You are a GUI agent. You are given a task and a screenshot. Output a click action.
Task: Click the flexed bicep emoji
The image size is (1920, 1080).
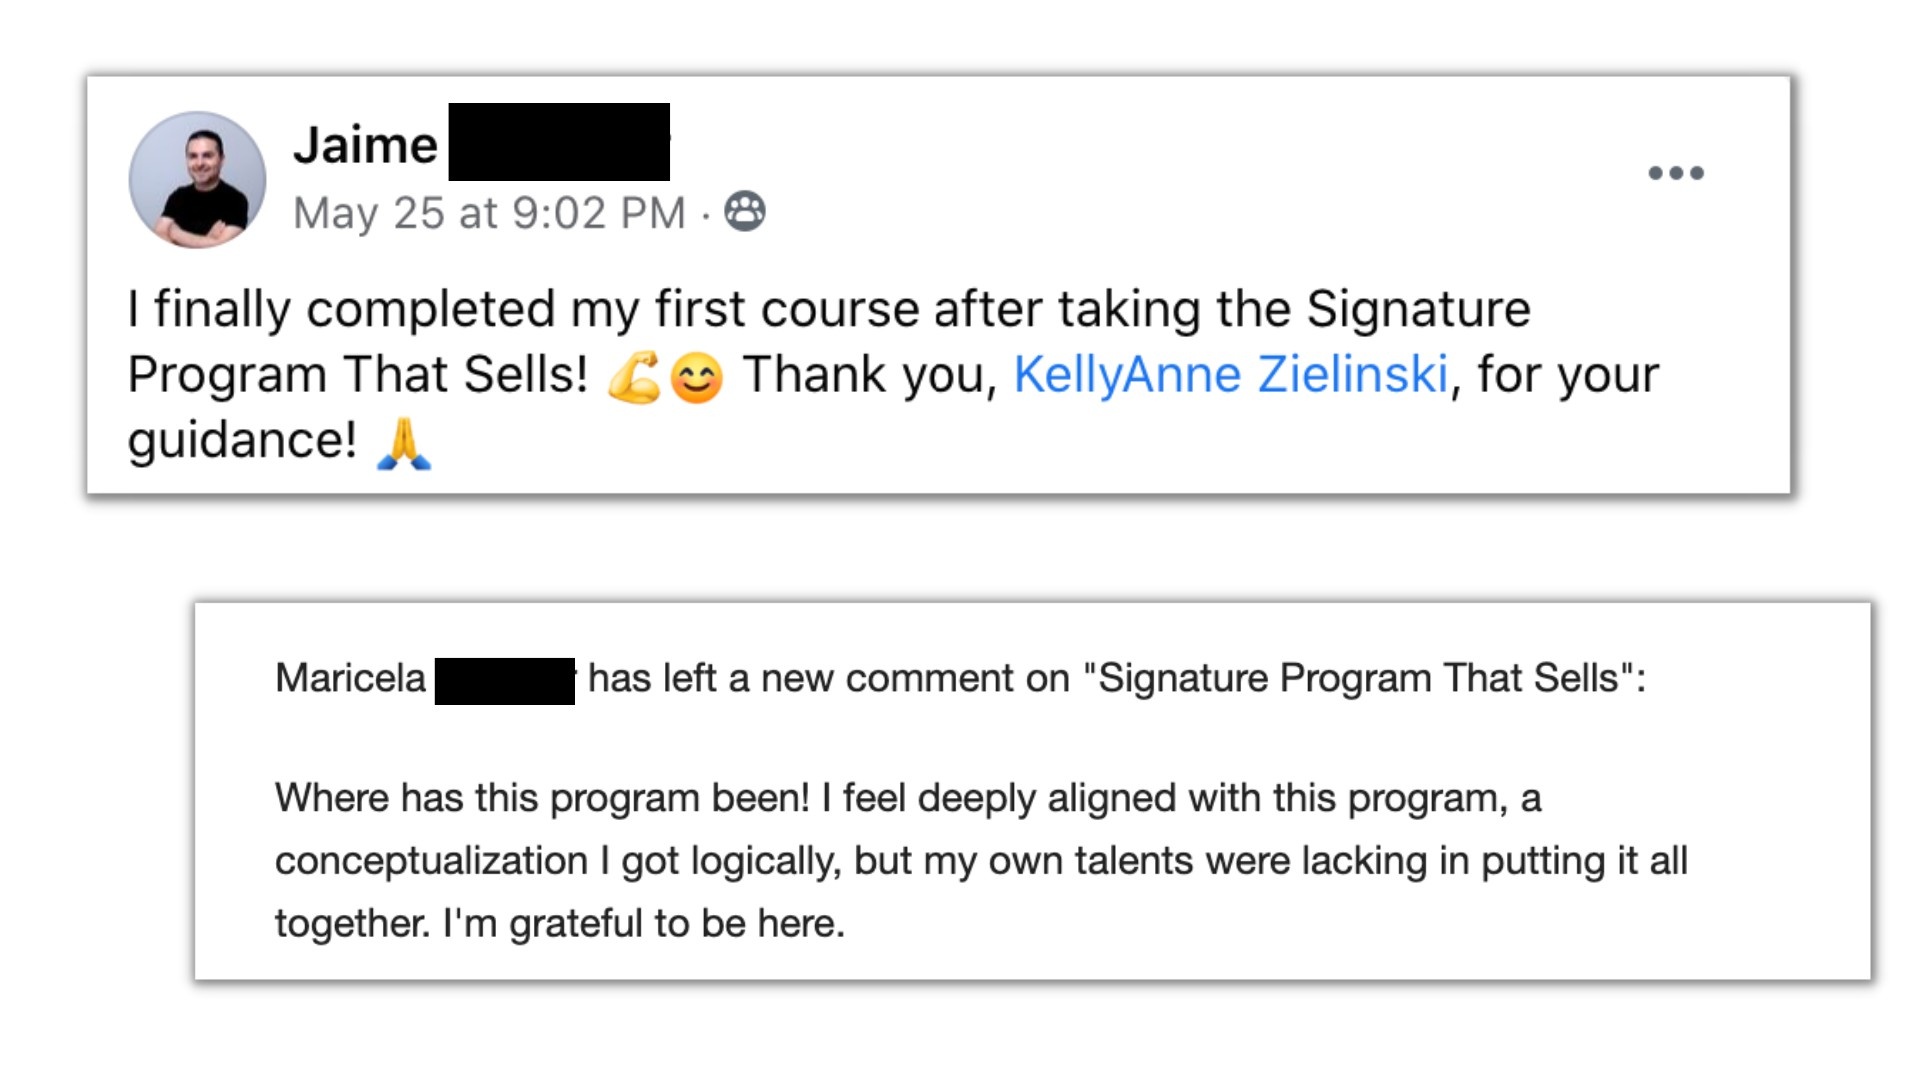tap(634, 378)
